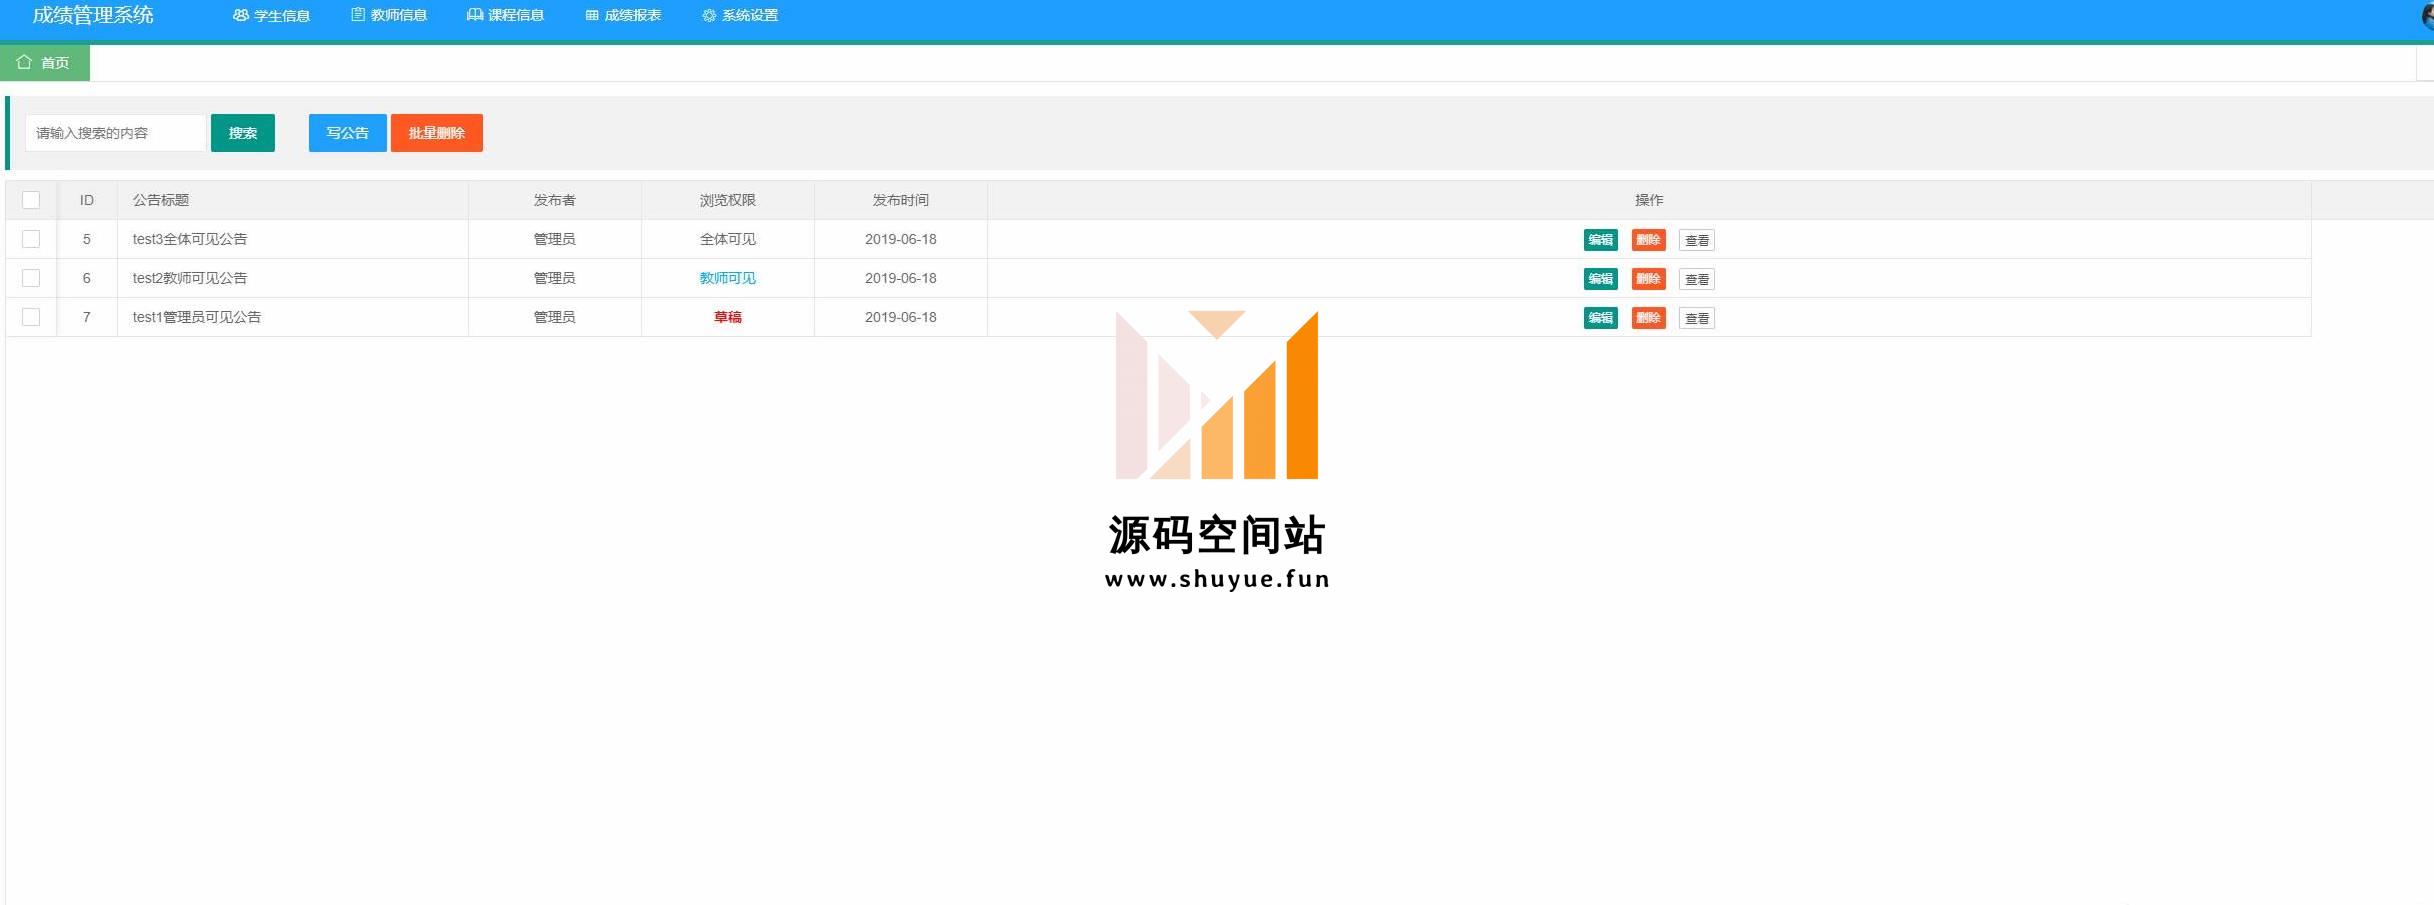Open the 成绩报表 menu
The height and width of the screenshot is (905, 2434).
[623, 16]
